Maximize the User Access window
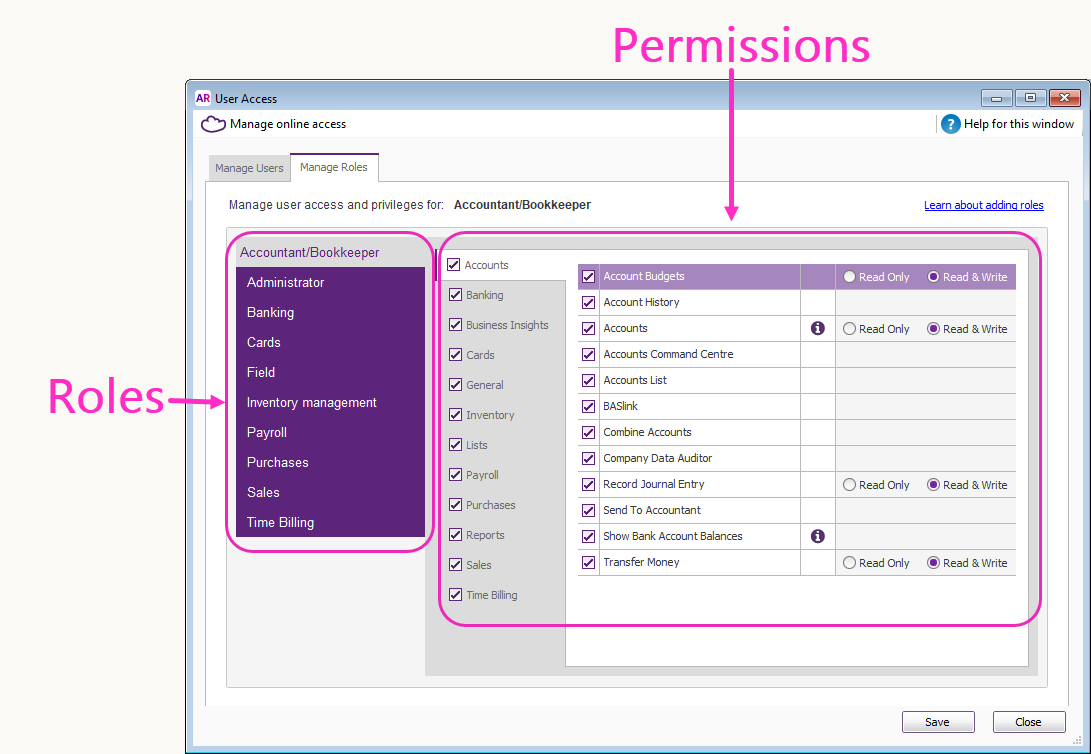This screenshot has width=1091, height=754. point(1030,98)
